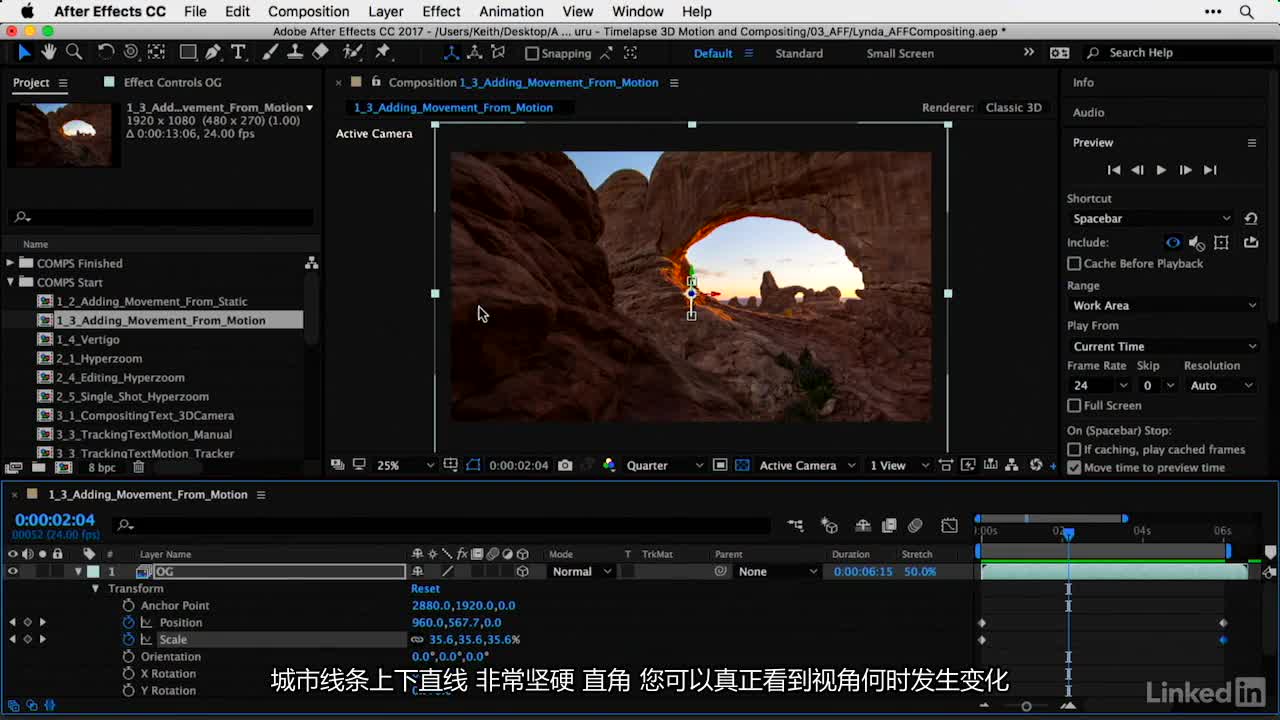Enable Cache Before Playback checkbox
This screenshot has width=1280, height=720.
pyautogui.click(x=1074, y=263)
